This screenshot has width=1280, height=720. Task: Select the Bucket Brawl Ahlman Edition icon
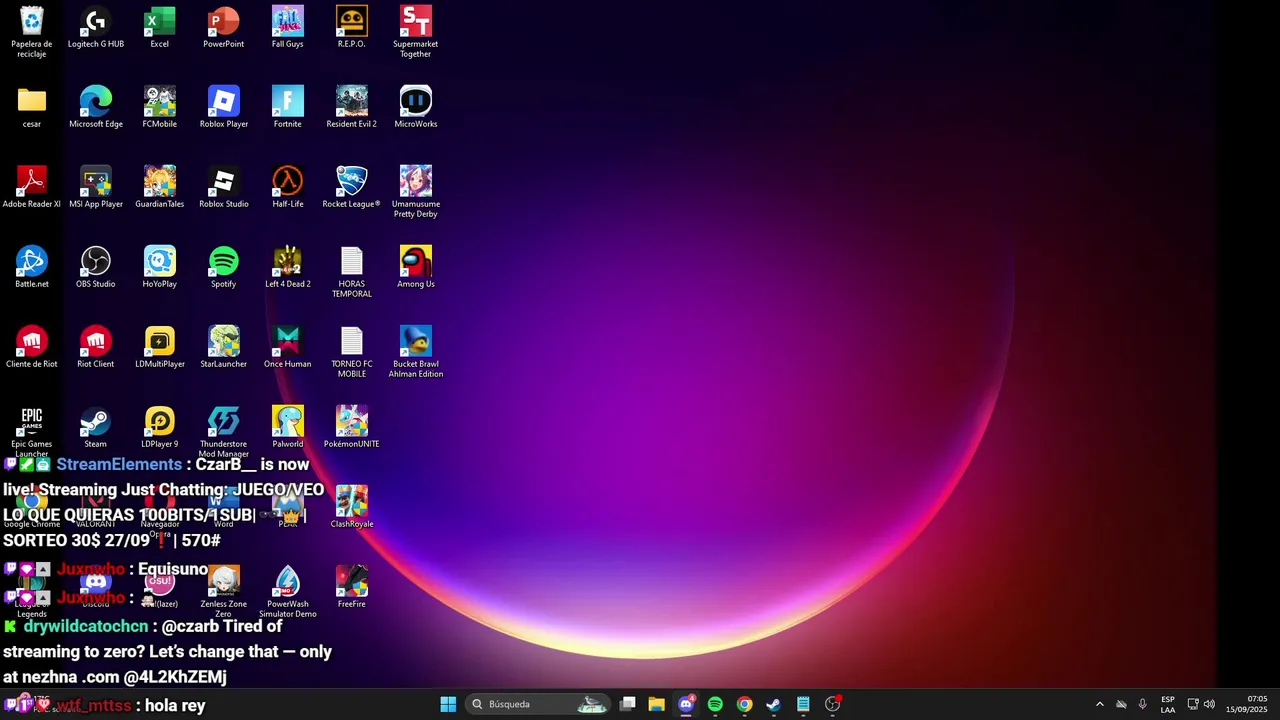(416, 352)
